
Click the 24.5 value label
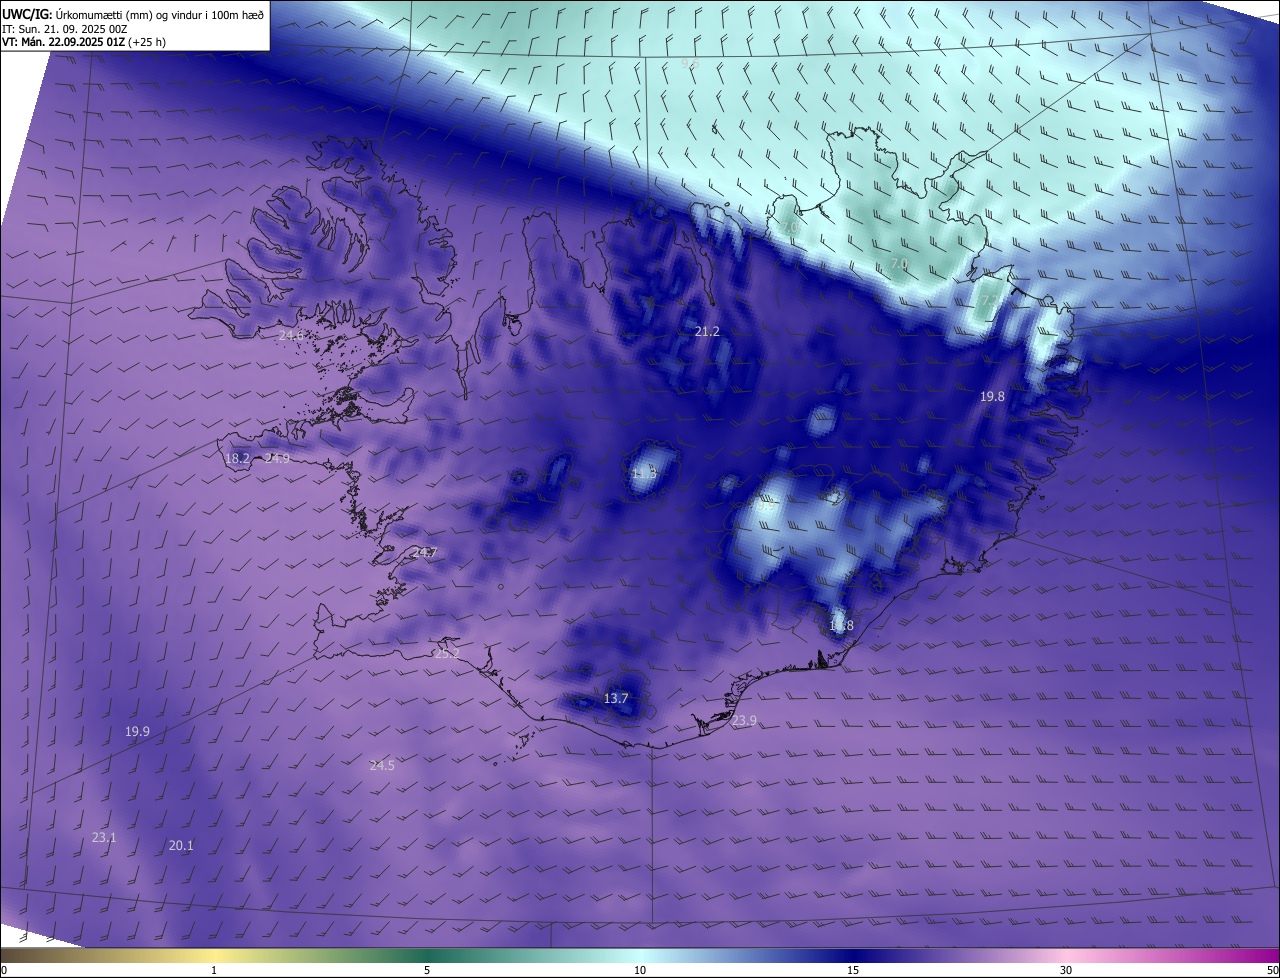pyautogui.click(x=382, y=765)
